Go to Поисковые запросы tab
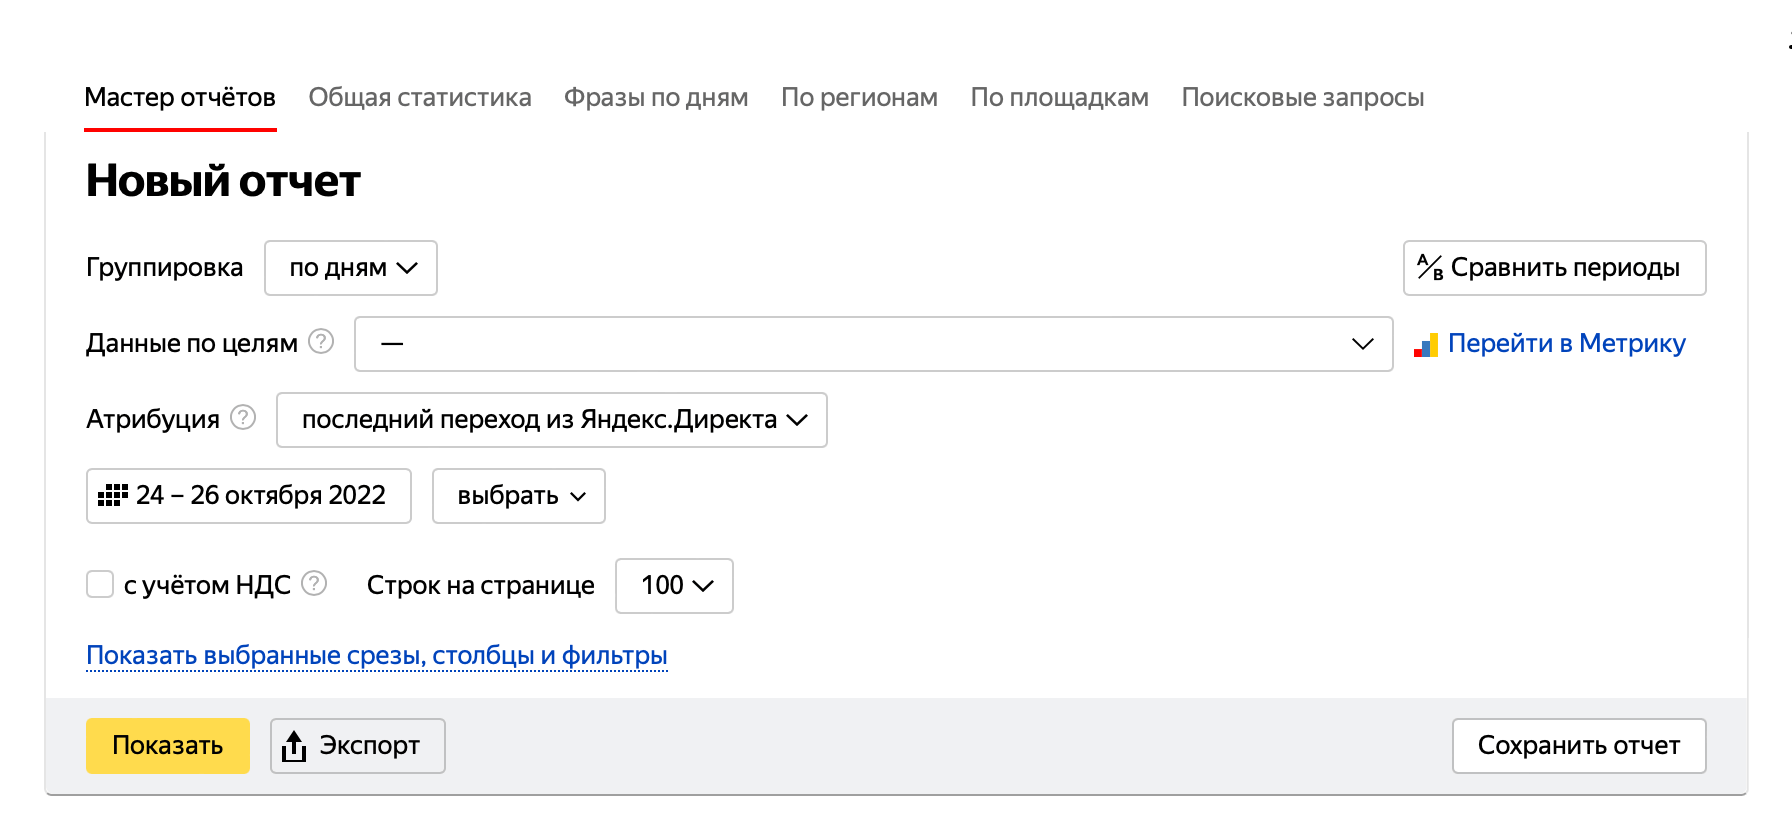1792x840 pixels. tap(1302, 97)
